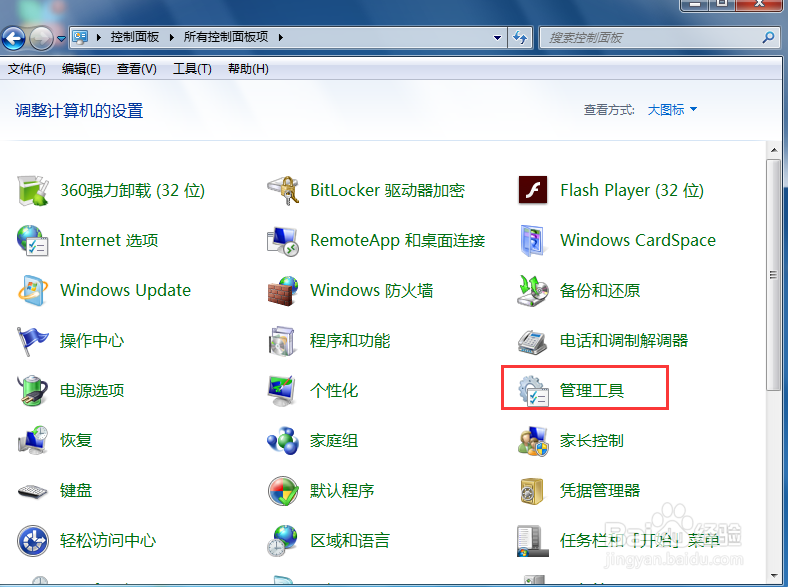
Task: Open the 电源选项 link text
Action: click(92, 390)
